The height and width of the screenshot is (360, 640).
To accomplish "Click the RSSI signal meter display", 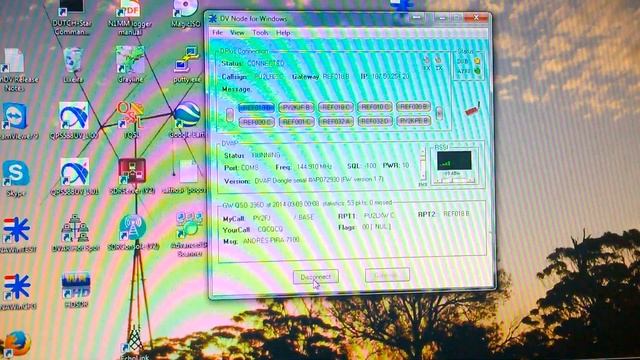I will (454, 160).
